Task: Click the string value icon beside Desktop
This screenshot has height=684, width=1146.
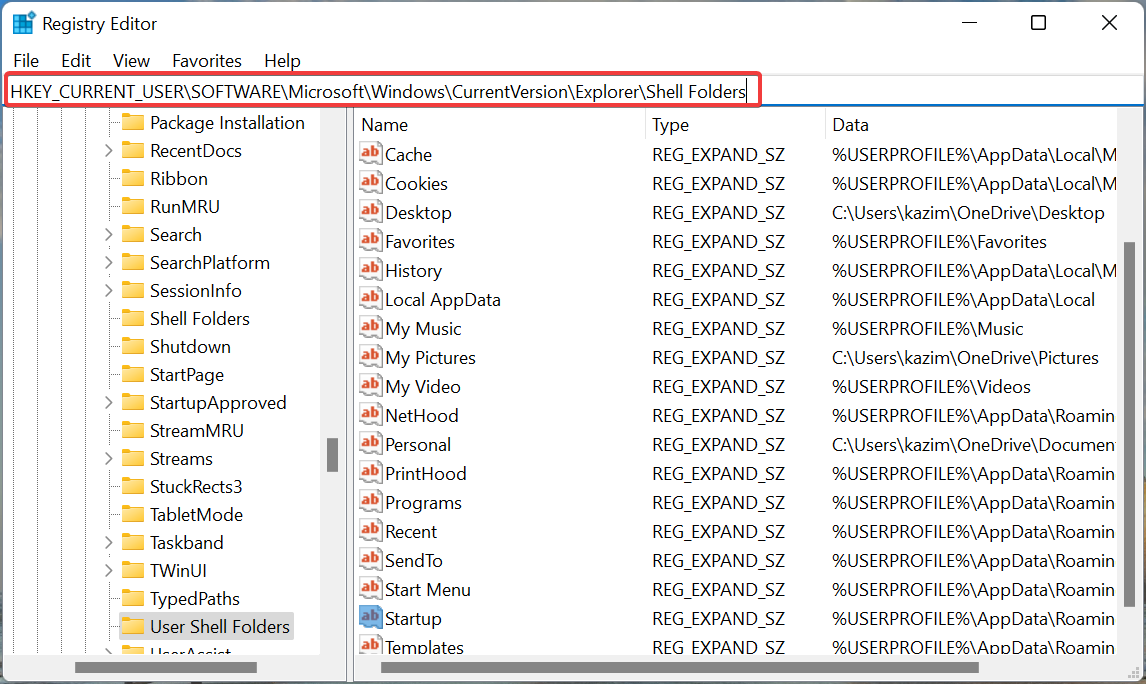Action: click(371, 212)
